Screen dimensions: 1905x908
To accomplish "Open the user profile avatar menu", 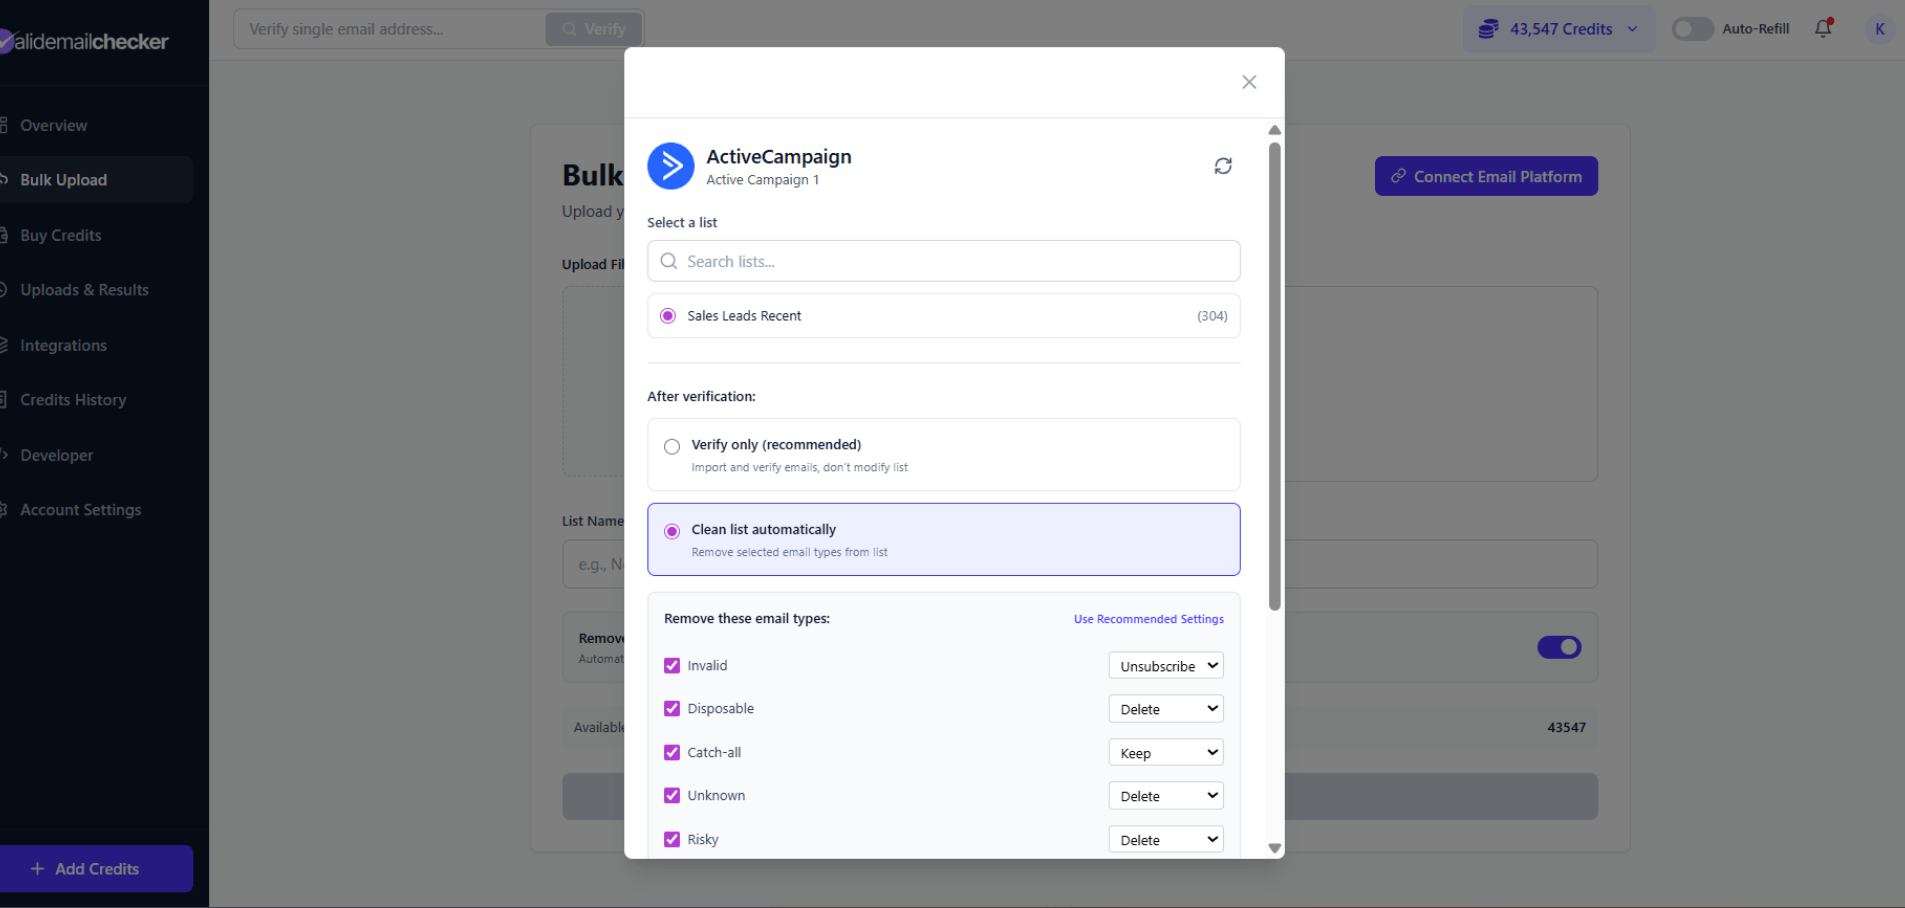I will pyautogui.click(x=1879, y=29).
